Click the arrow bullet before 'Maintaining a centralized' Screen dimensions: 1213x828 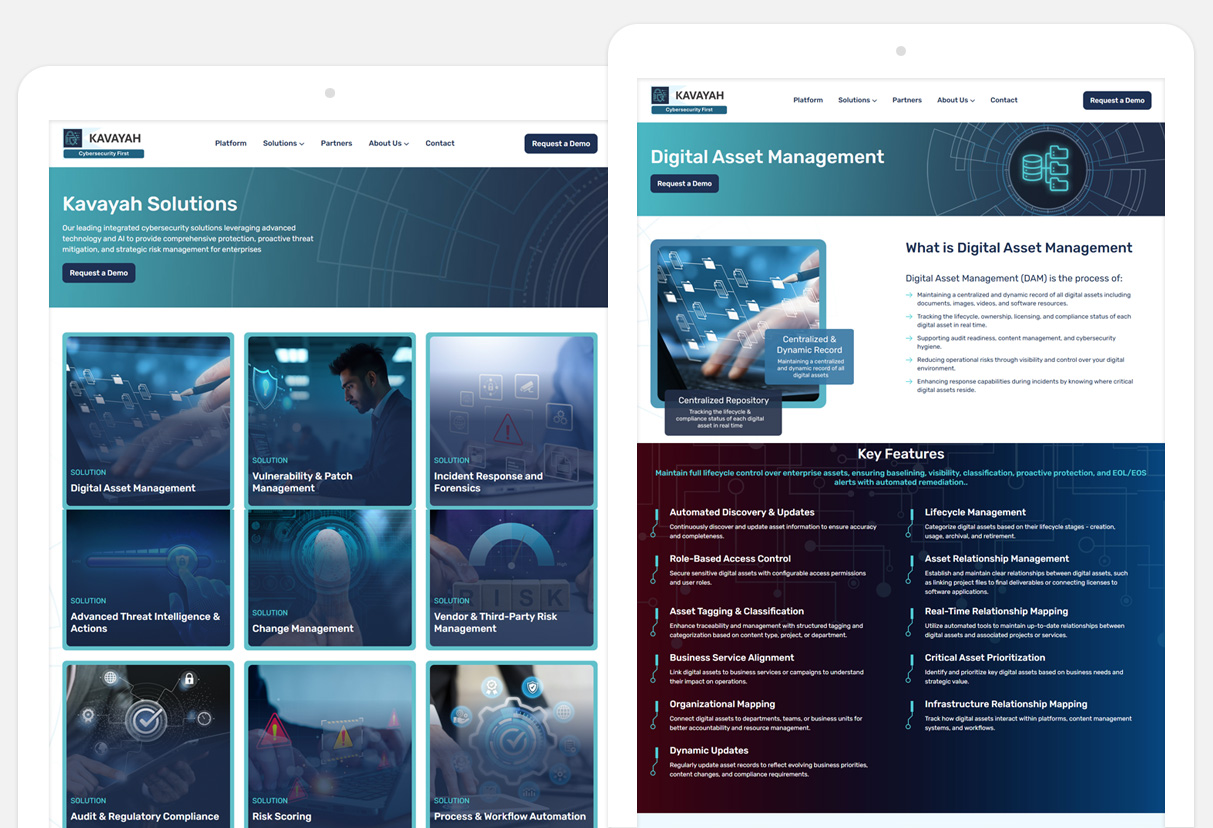pos(909,295)
